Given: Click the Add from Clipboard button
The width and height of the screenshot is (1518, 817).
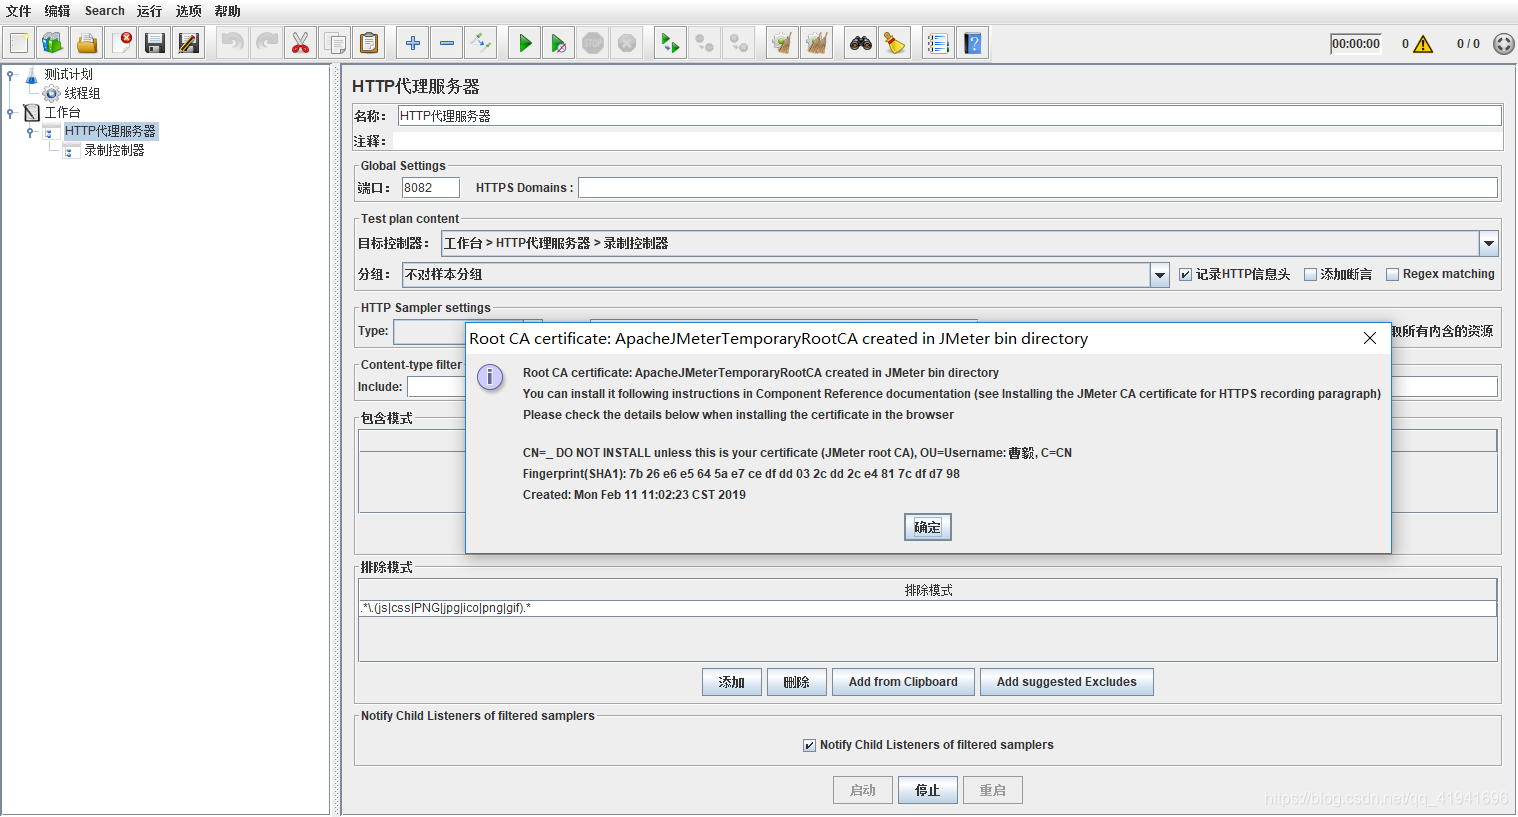Looking at the screenshot, I should (x=903, y=682).
